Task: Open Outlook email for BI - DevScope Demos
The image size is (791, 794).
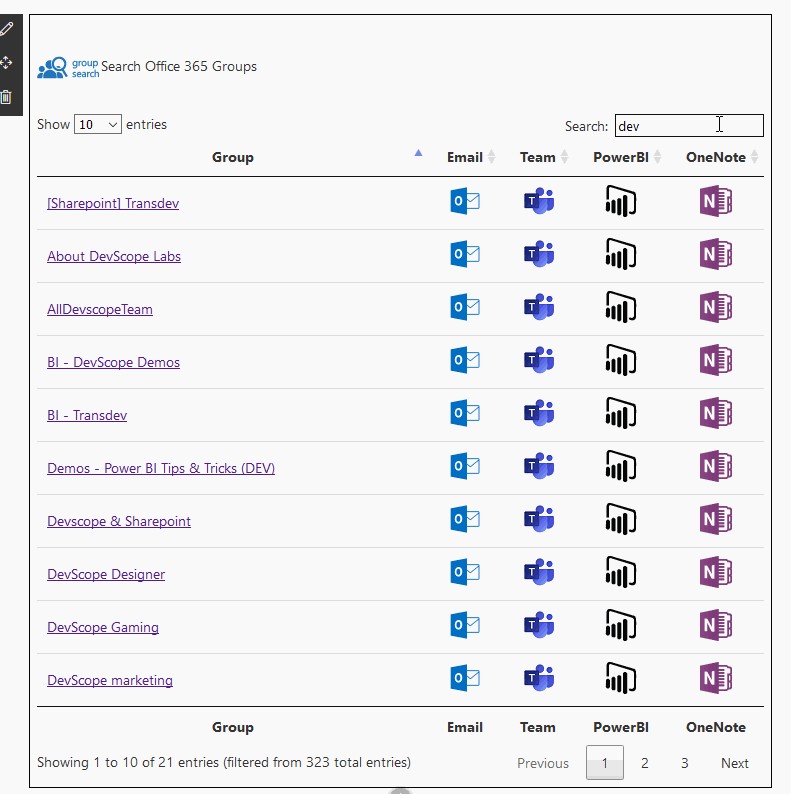Action: tap(465, 360)
